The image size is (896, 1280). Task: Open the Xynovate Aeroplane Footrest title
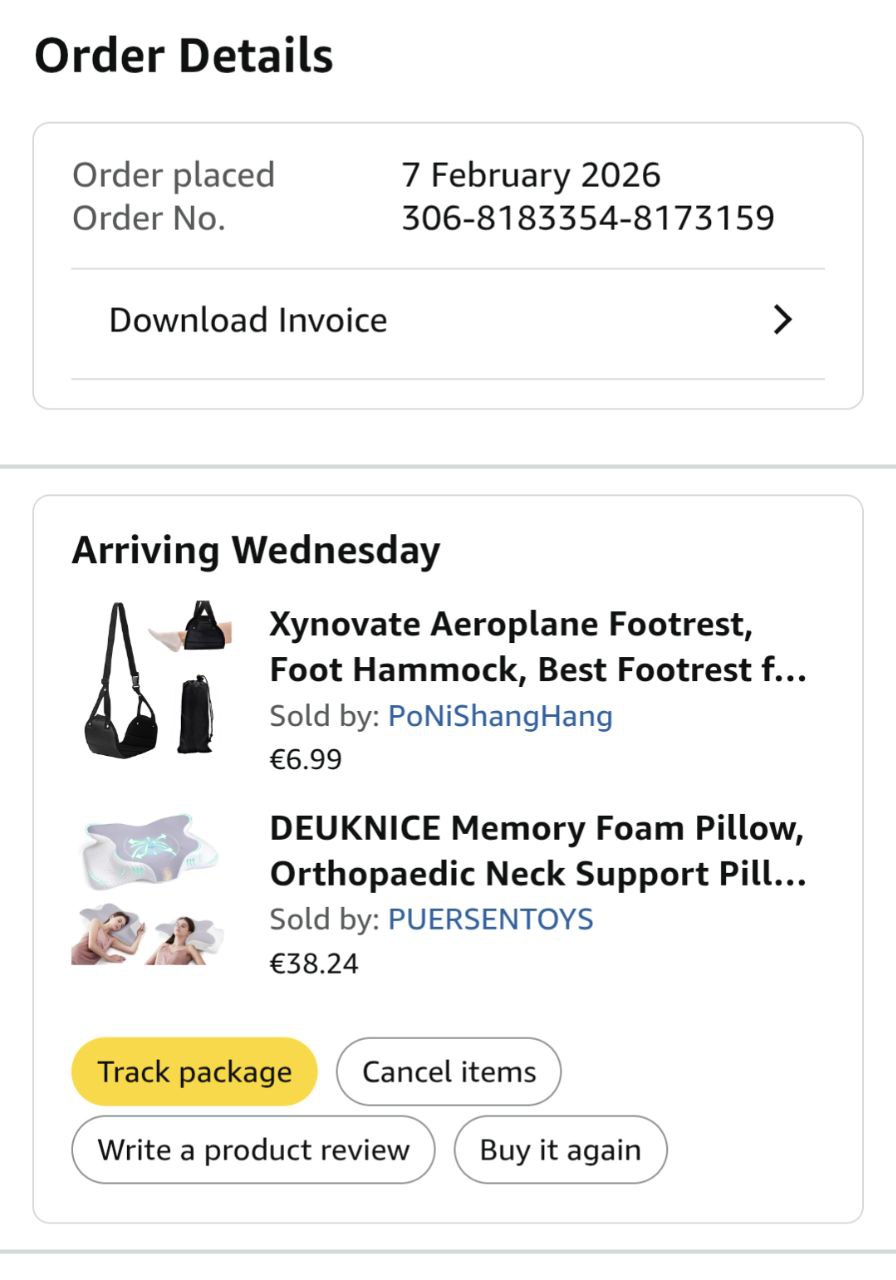(537, 647)
